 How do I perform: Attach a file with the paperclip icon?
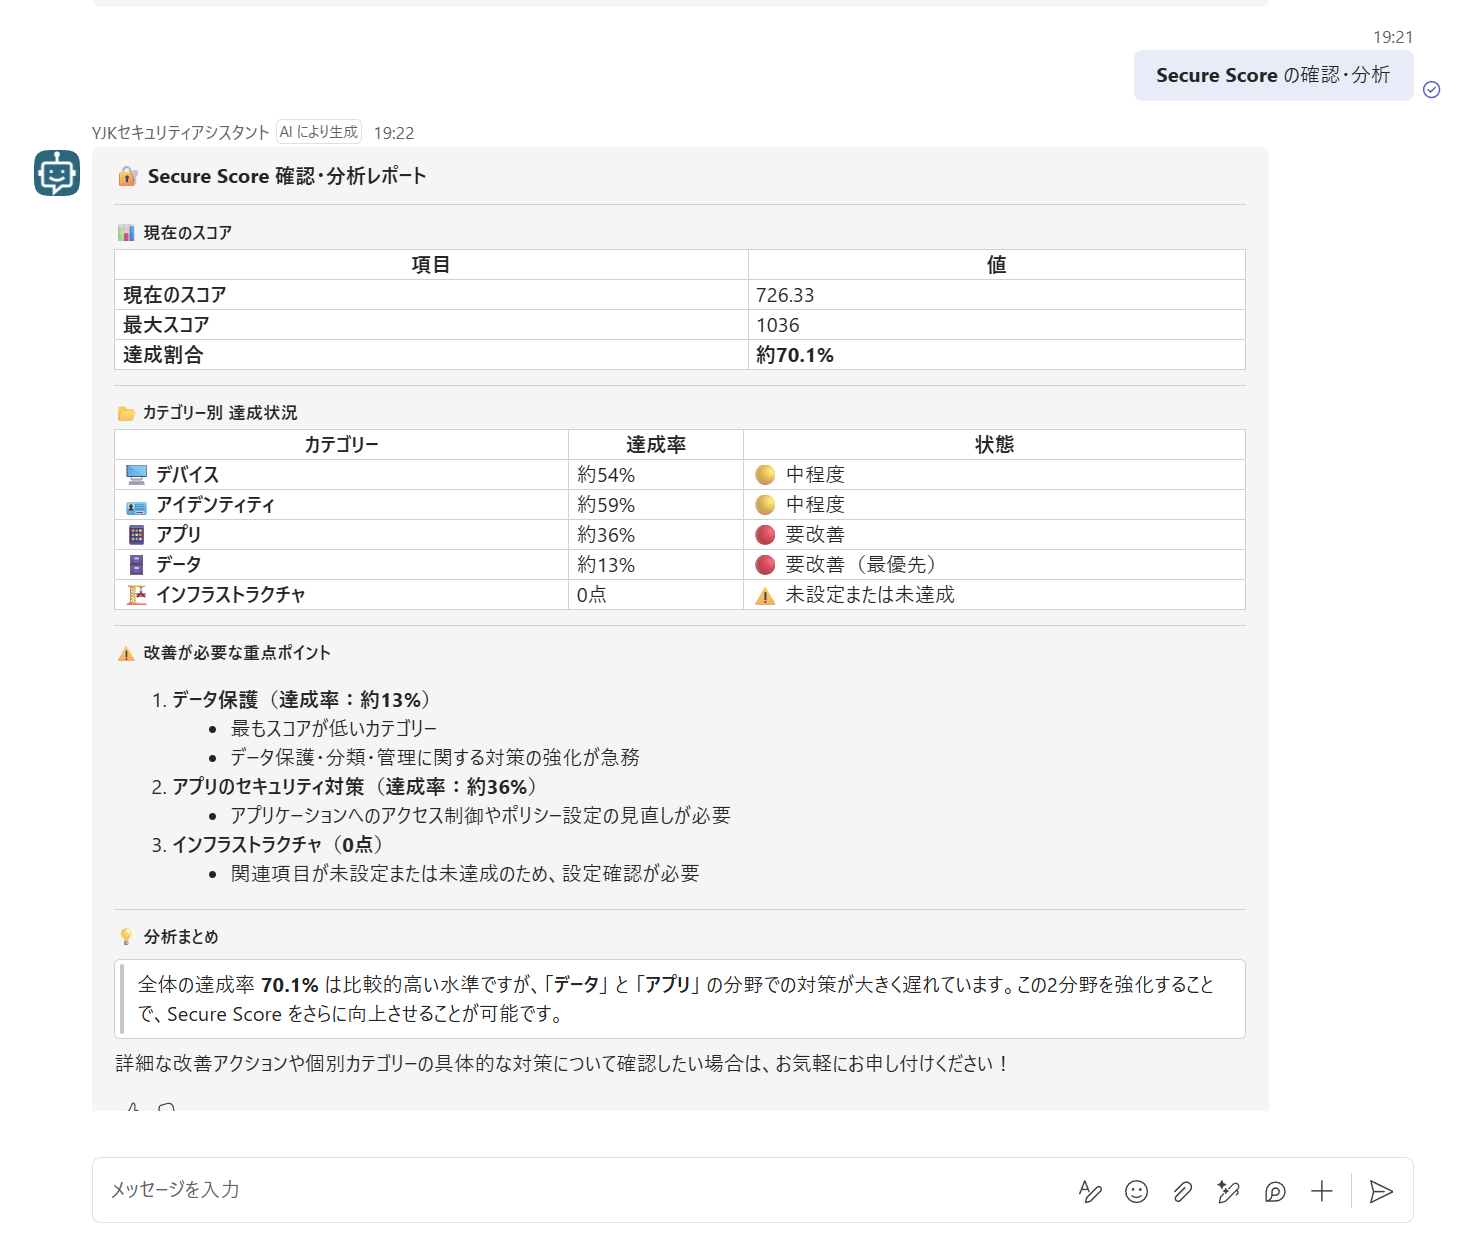click(x=1182, y=1191)
